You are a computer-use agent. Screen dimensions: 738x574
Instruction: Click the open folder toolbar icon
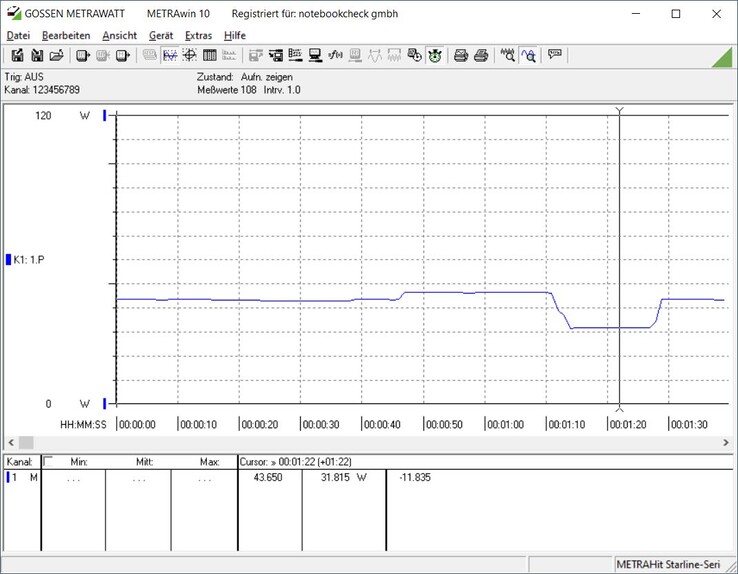(56, 56)
